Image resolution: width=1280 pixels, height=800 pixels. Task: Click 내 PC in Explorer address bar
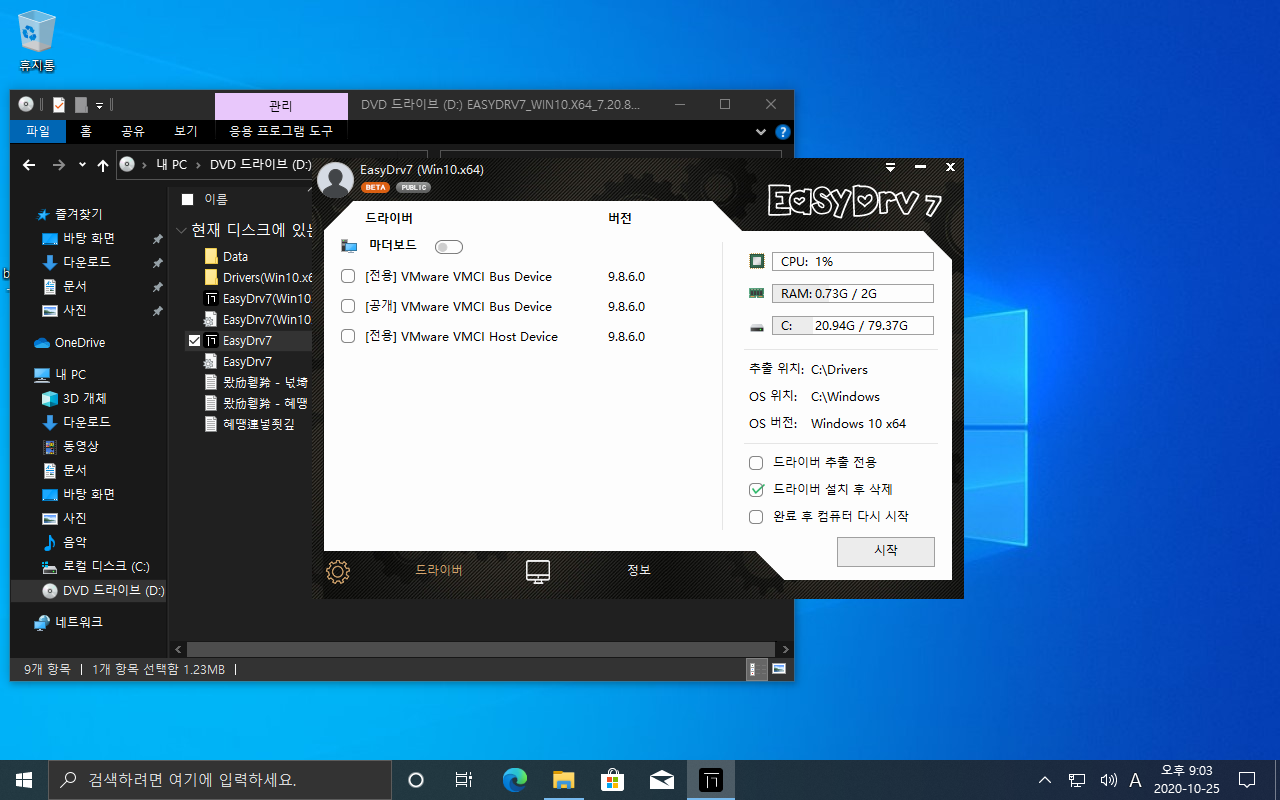[171, 165]
